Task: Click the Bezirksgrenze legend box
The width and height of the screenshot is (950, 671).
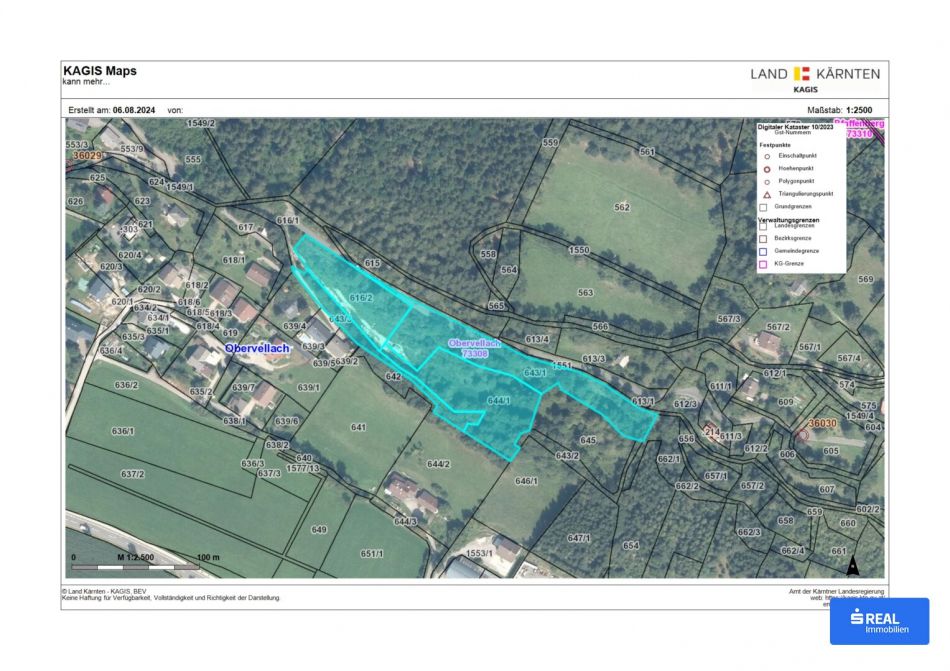Action: (764, 239)
